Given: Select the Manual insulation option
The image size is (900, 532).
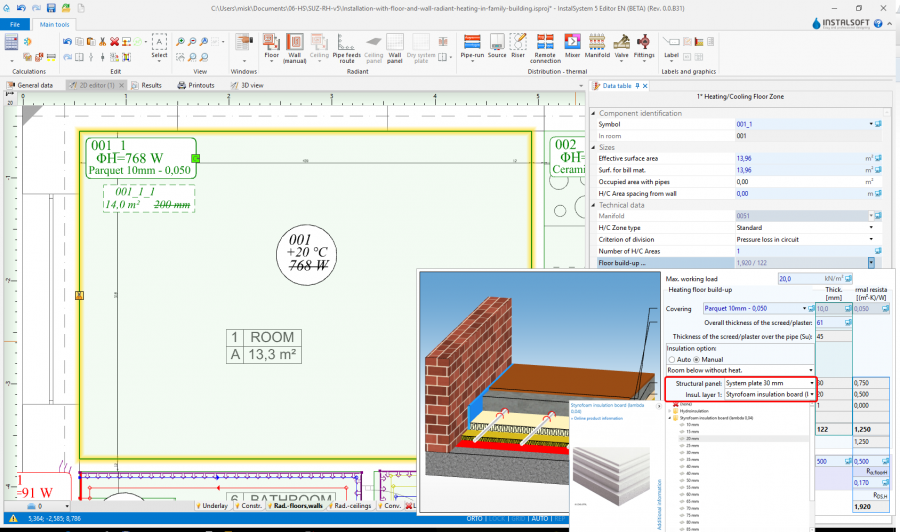Looking at the screenshot, I should 696,359.
